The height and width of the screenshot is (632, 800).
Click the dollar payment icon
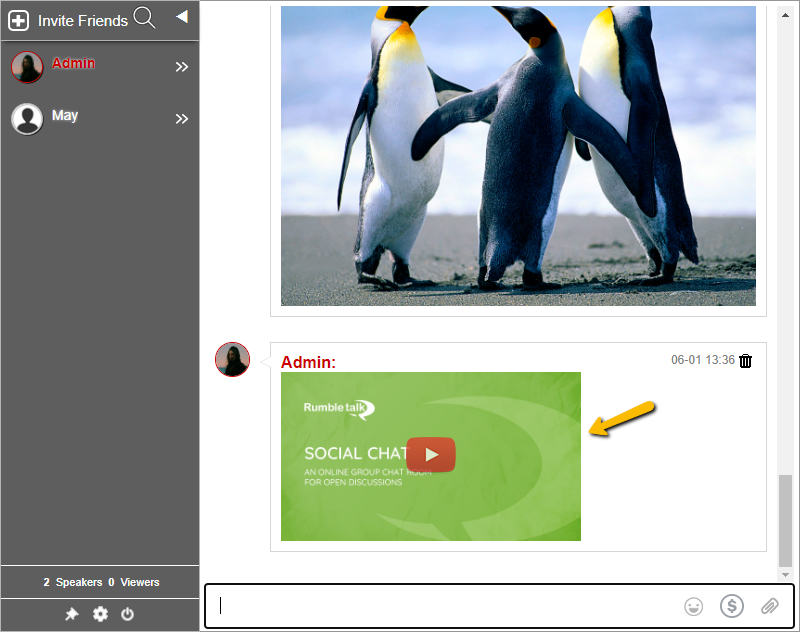[732, 606]
